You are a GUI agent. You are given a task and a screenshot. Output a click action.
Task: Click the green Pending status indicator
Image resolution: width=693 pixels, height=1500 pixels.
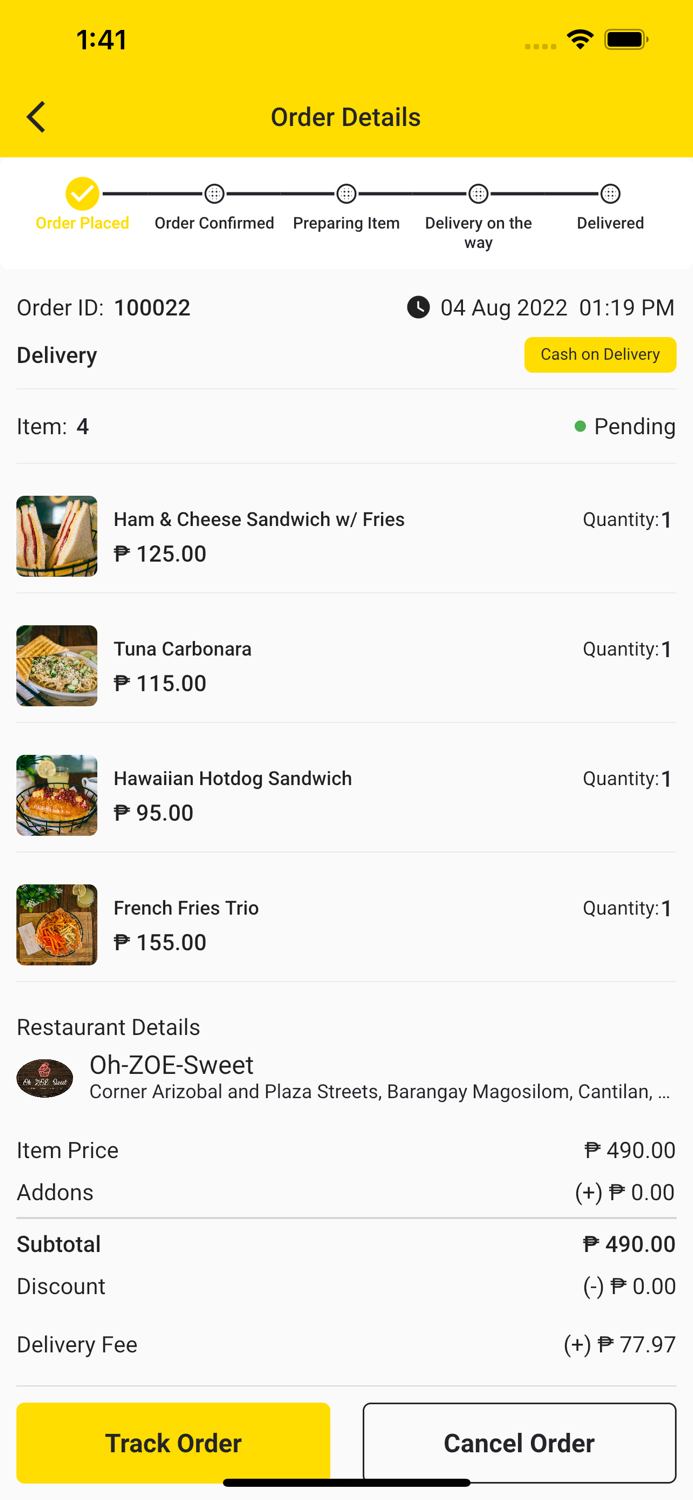[x=581, y=426]
